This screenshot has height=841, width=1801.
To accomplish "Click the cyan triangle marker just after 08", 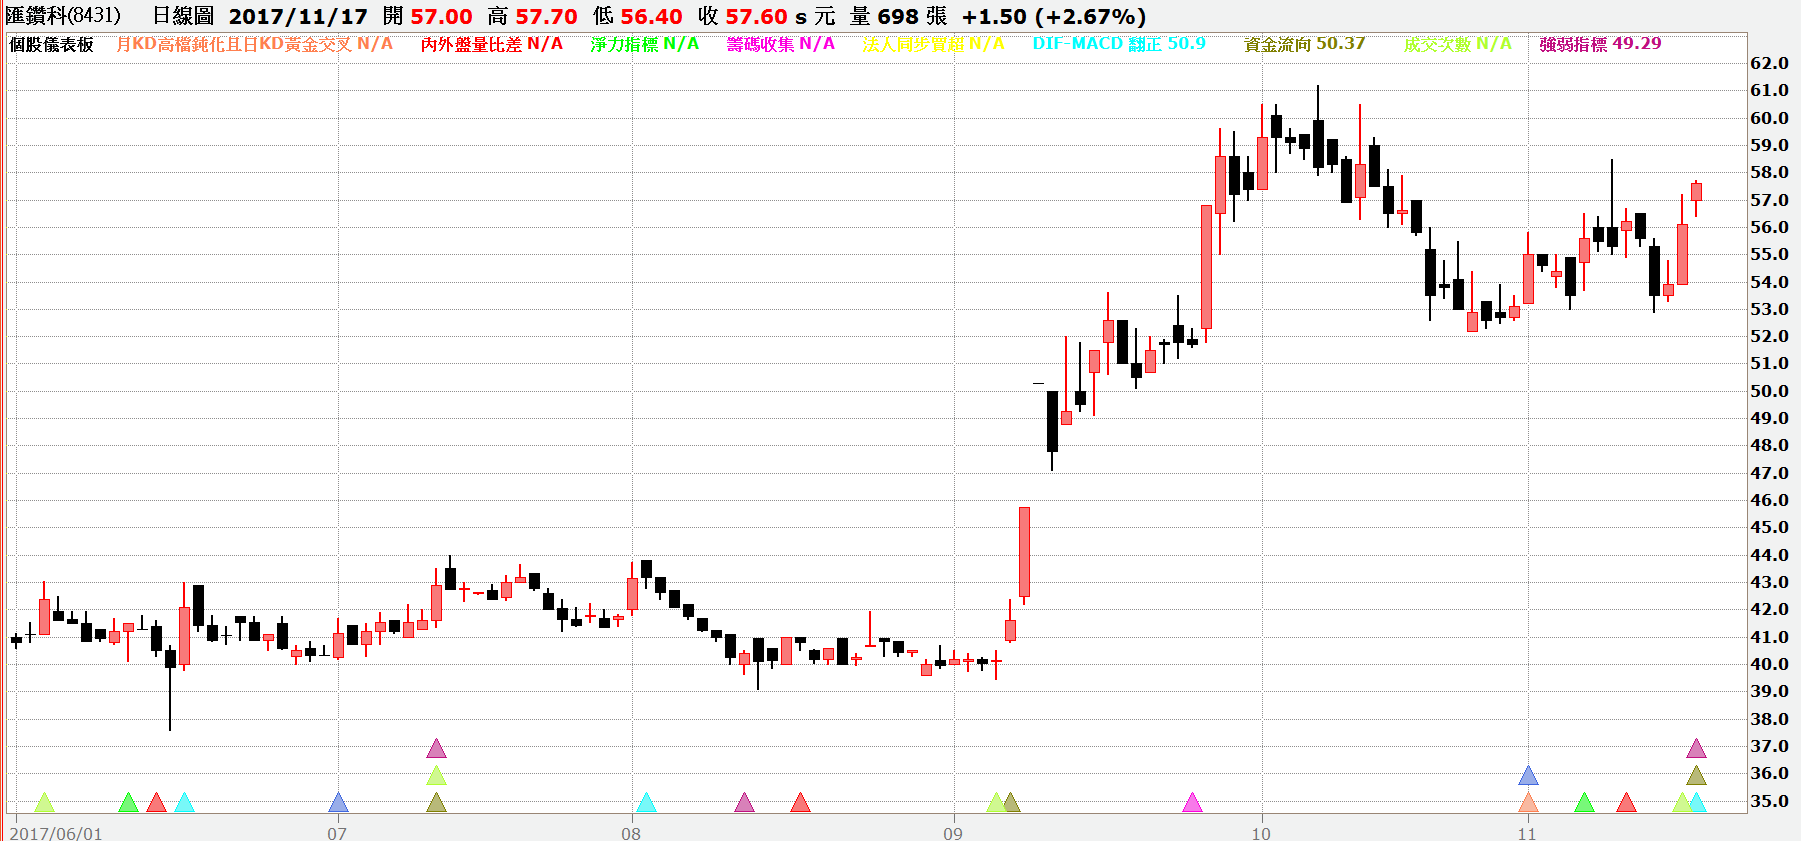I will (x=646, y=803).
